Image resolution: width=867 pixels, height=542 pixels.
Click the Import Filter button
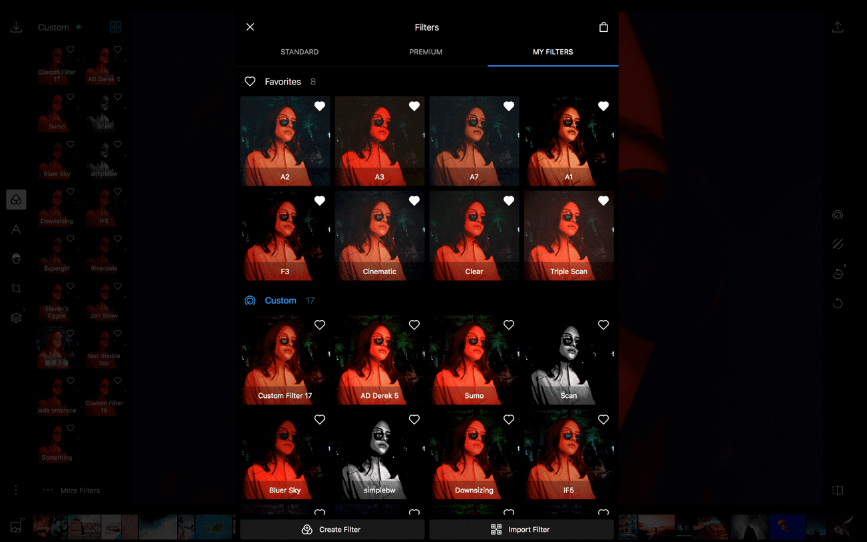[521, 529]
